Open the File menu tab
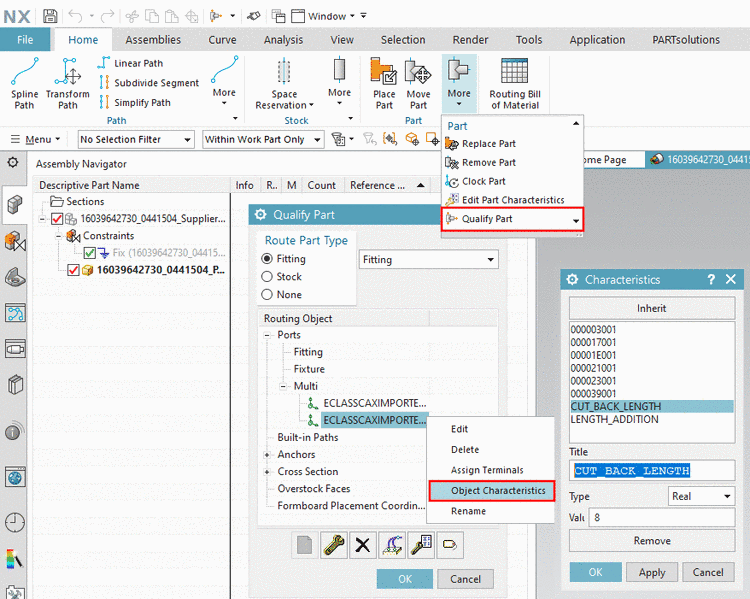Image resolution: width=750 pixels, height=599 pixels. tap(25, 40)
